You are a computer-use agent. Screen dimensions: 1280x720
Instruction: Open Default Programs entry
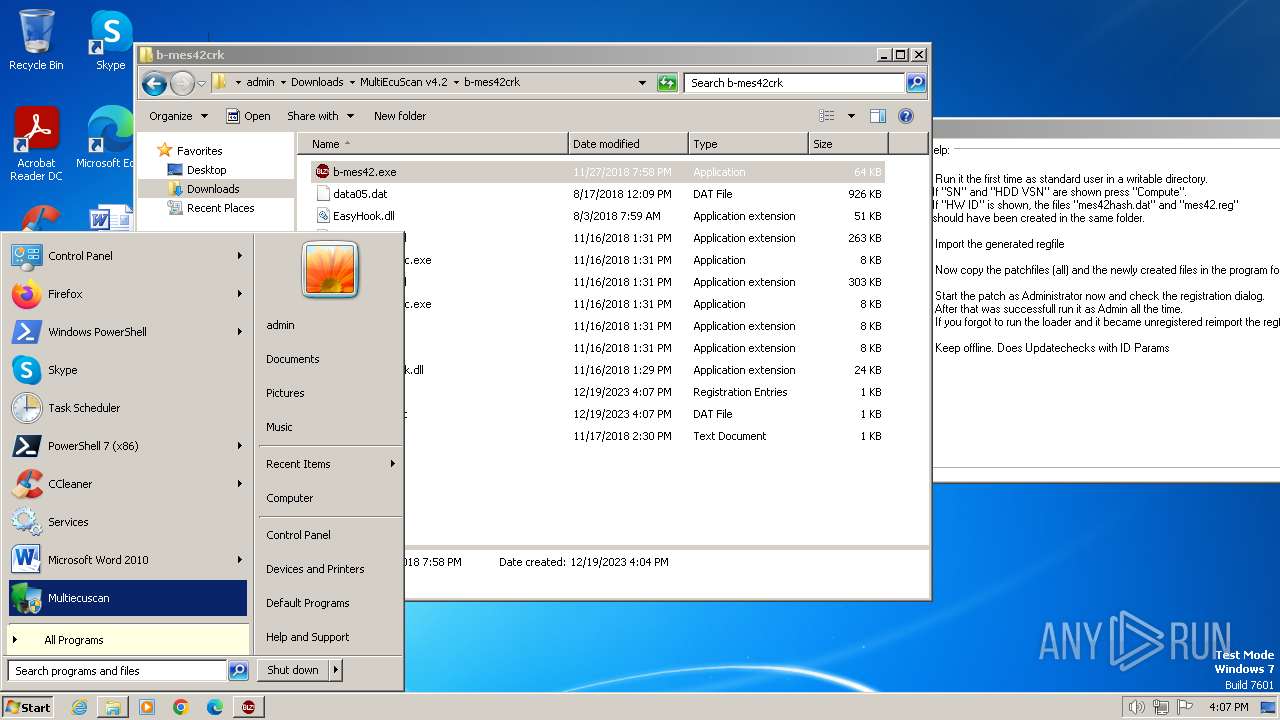tap(307, 603)
